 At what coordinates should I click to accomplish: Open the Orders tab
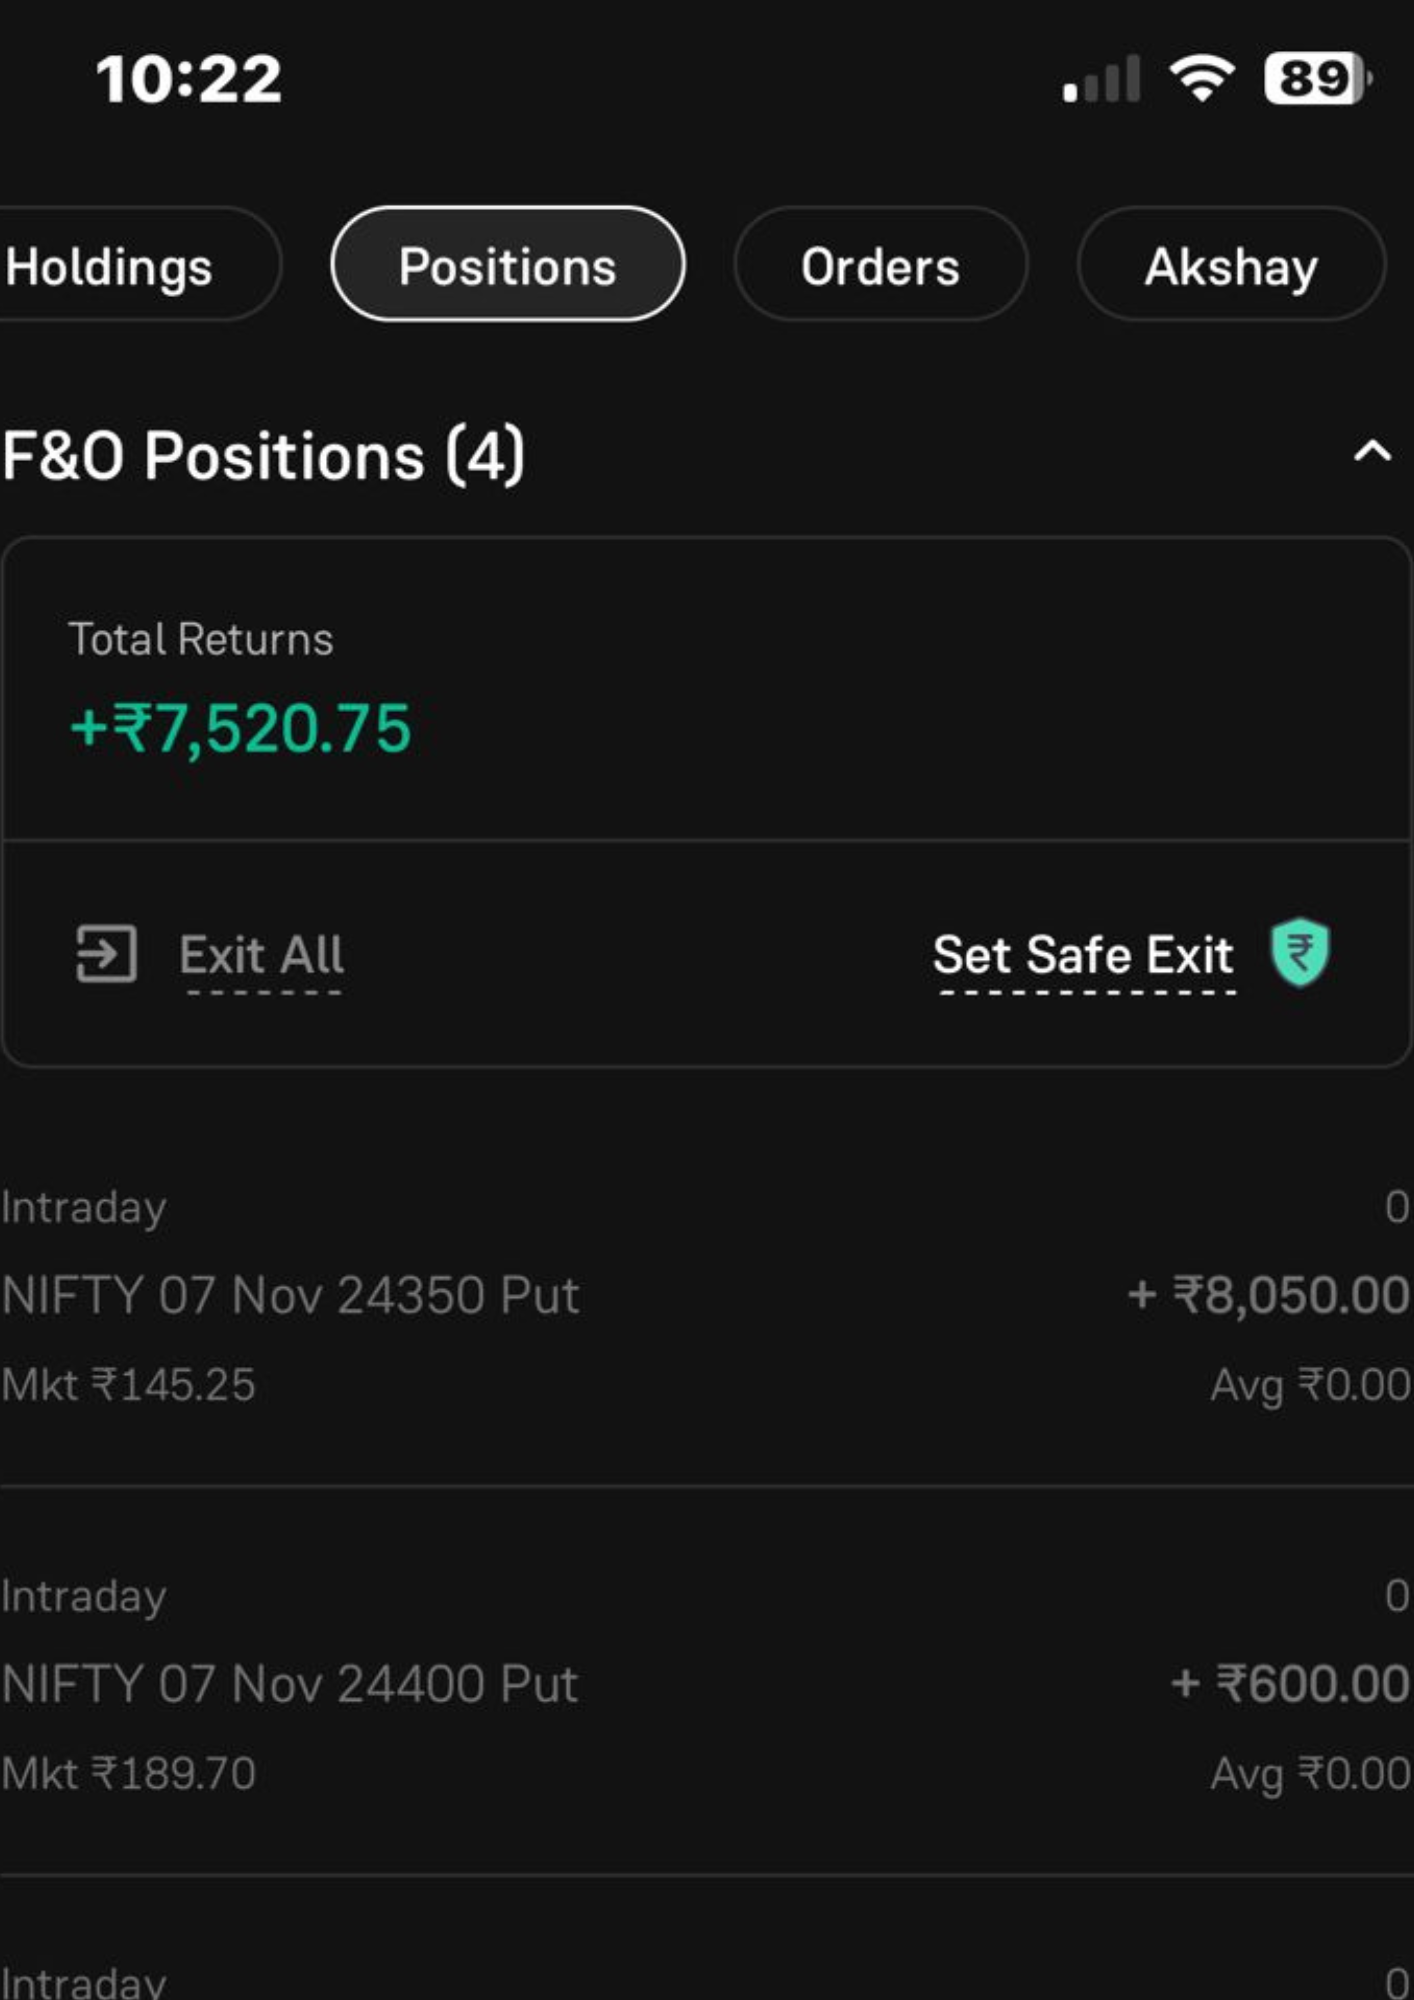880,265
